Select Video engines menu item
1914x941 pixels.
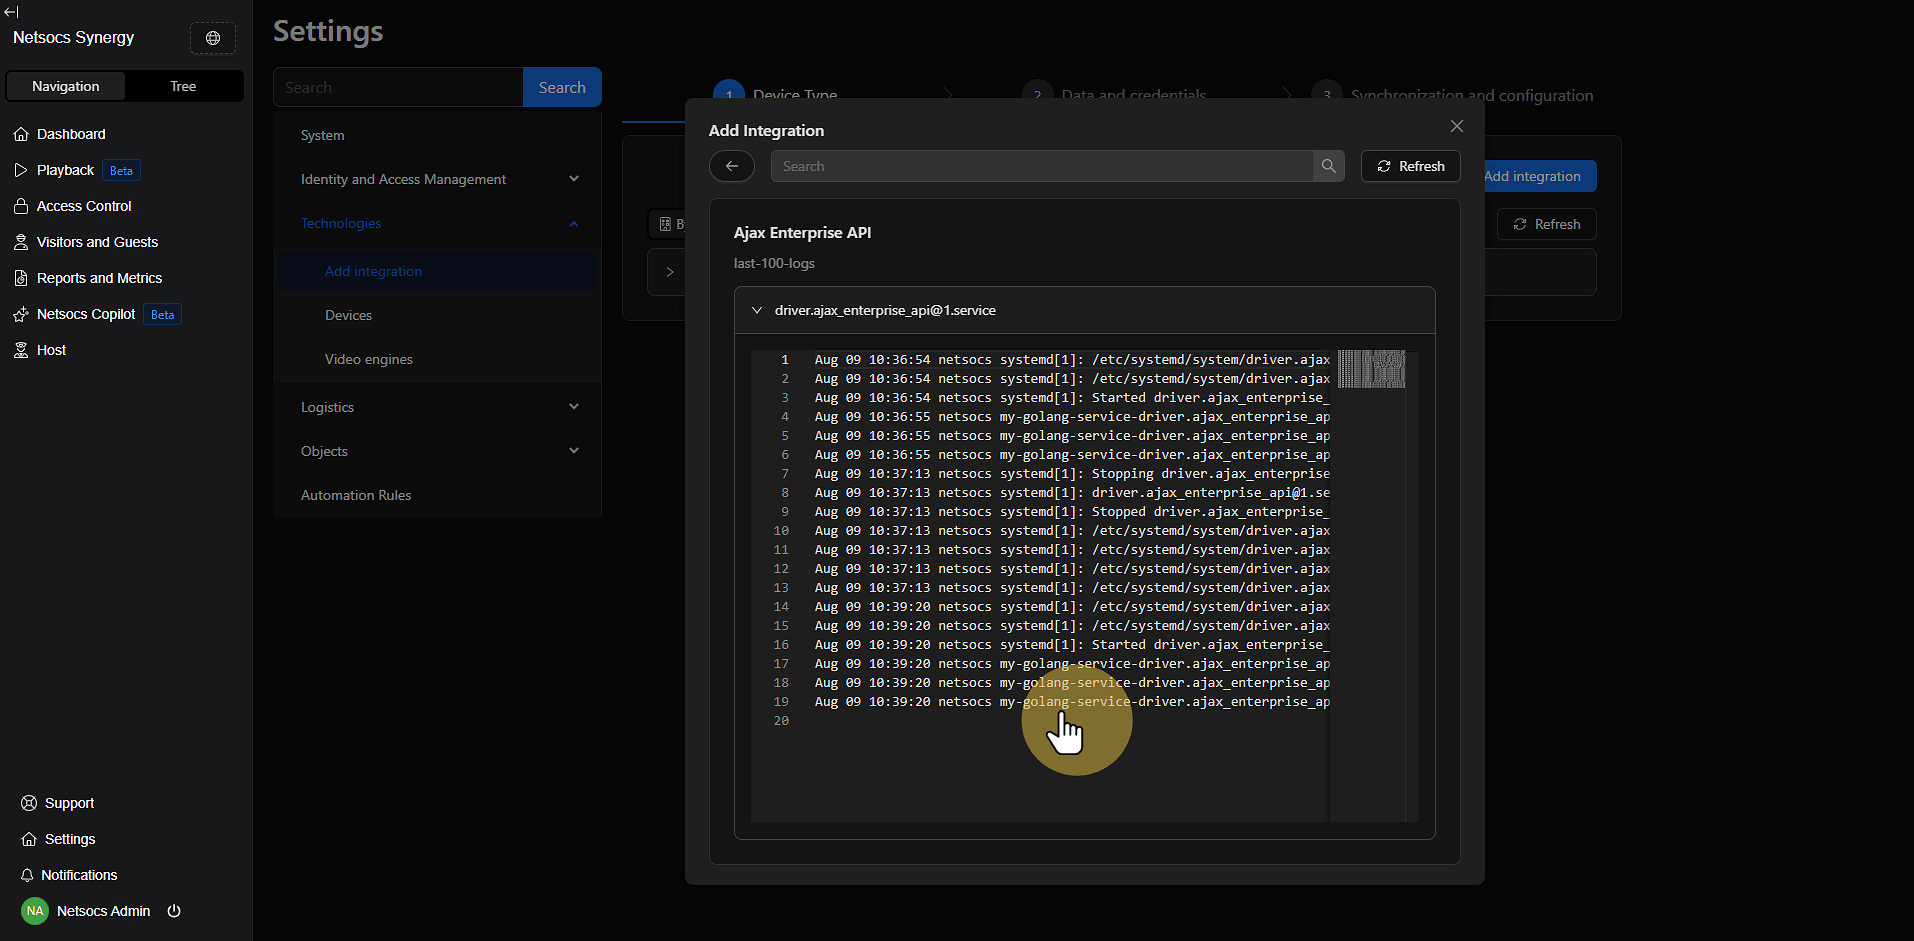[x=368, y=359]
